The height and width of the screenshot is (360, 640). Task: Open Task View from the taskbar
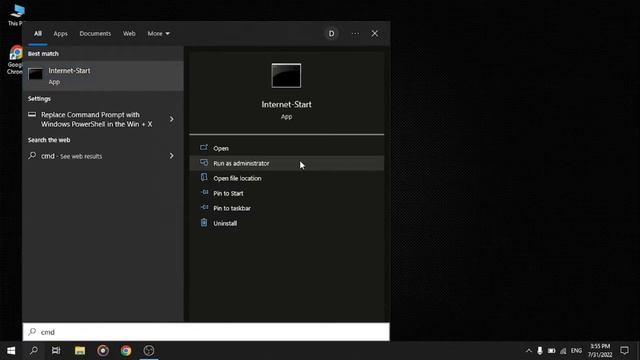[x=56, y=351]
